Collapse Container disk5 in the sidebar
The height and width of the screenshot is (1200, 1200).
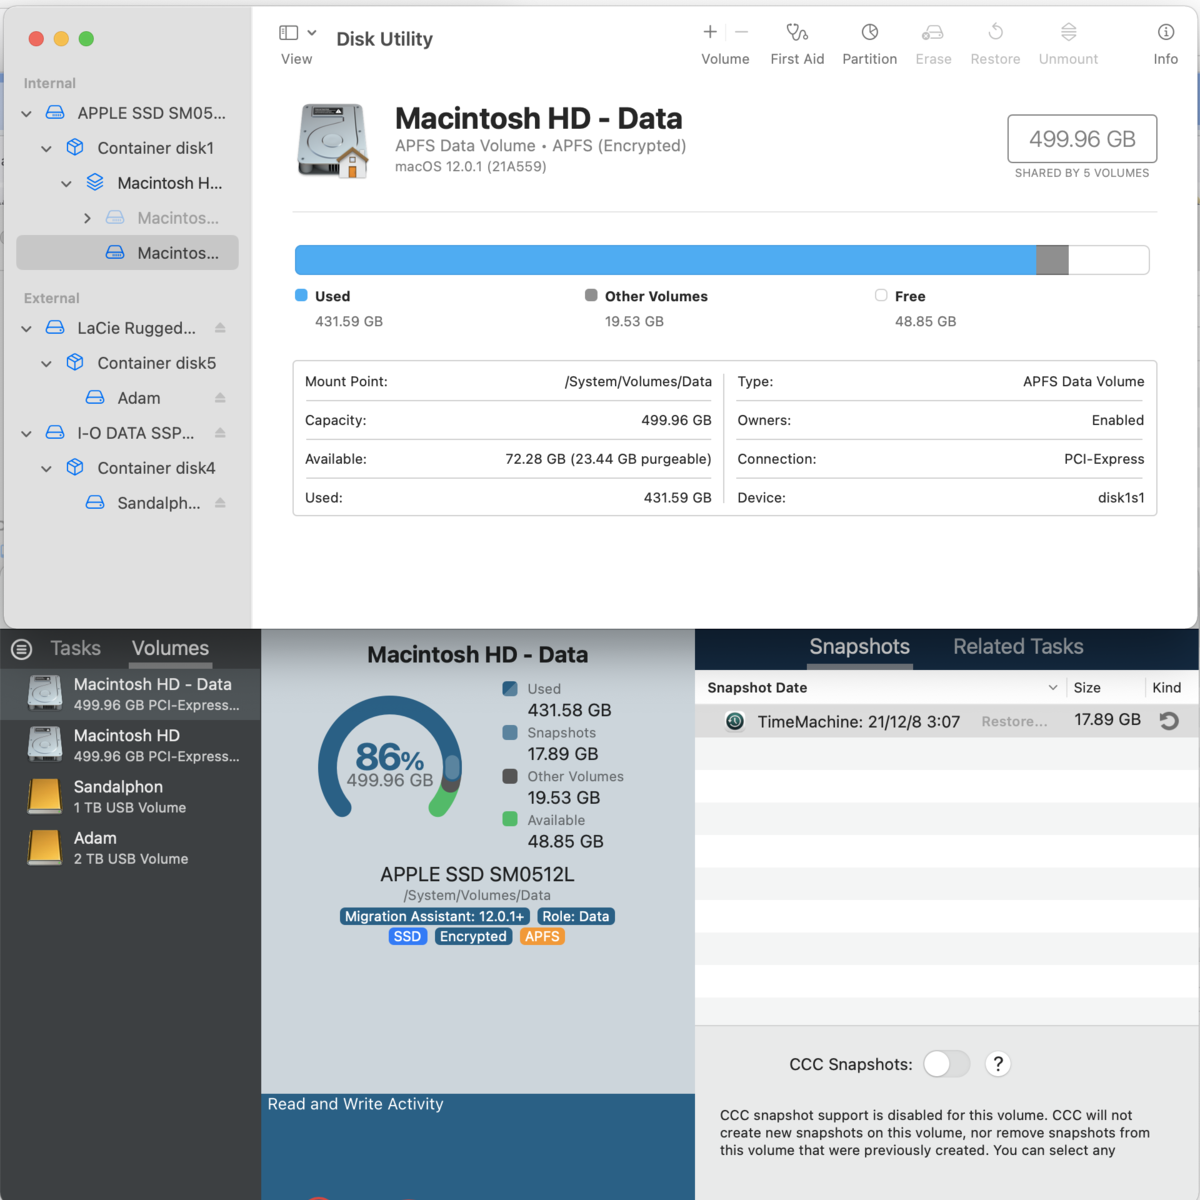click(x=46, y=363)
